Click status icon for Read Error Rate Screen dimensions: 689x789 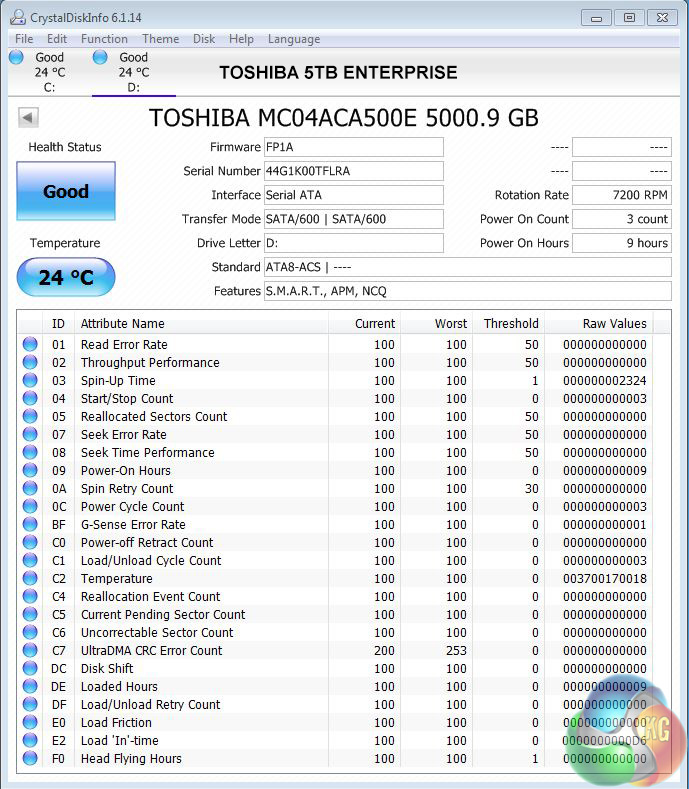[x=30, y=344]
